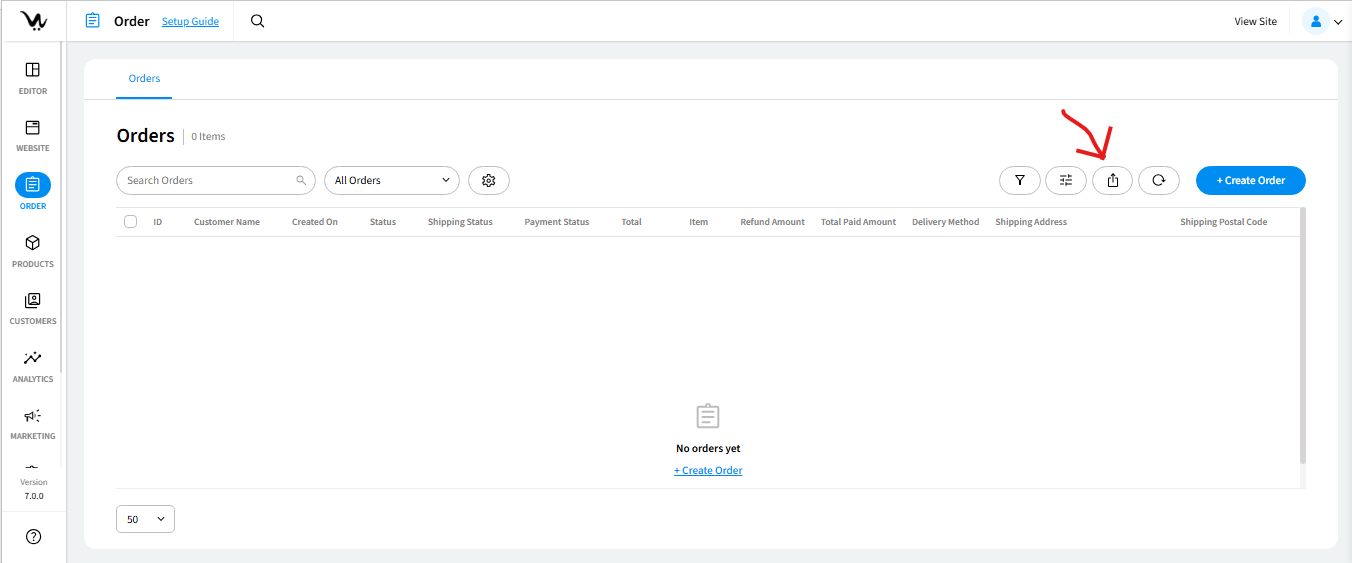Tick the select-all orders checkbox

click(131, 222)
